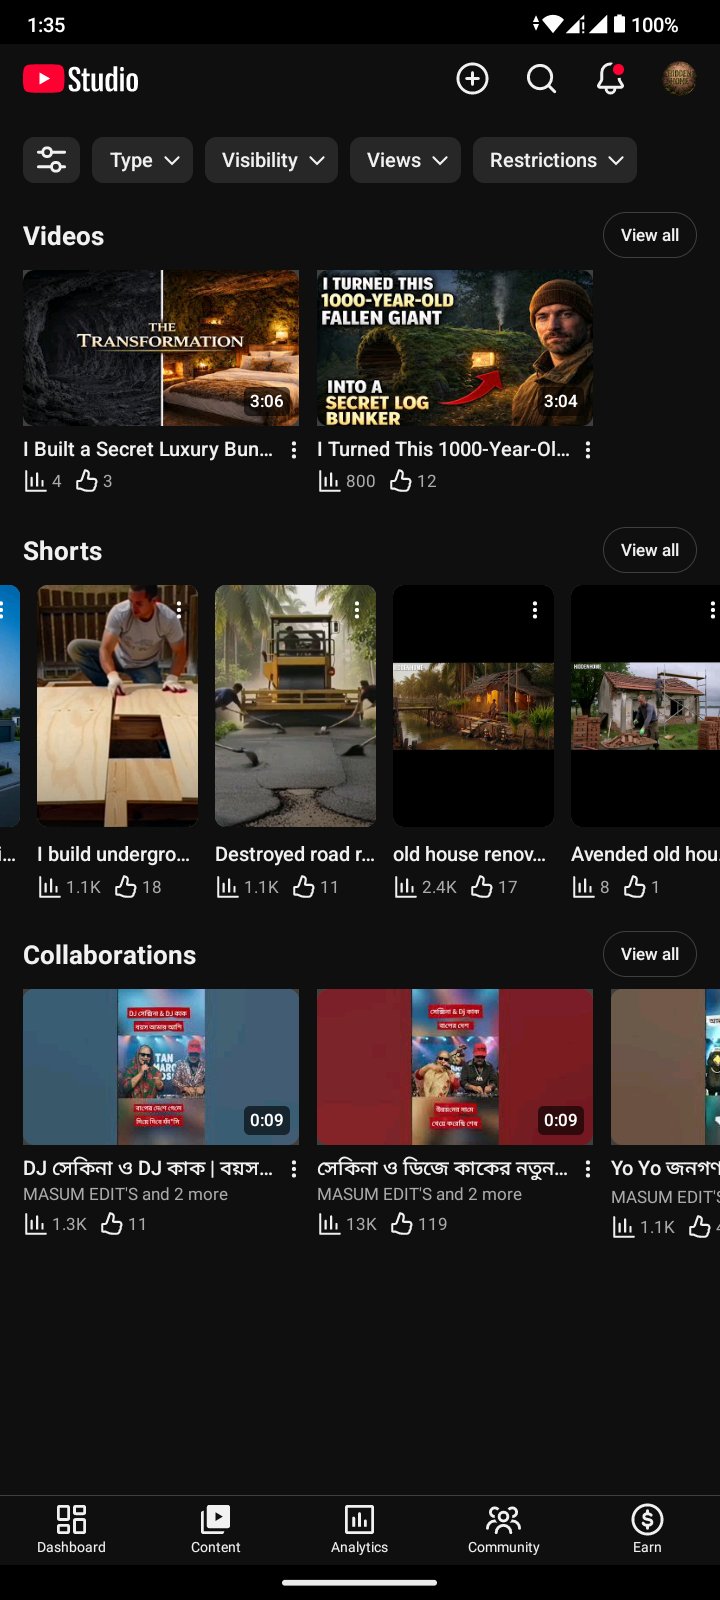720x1600 pixels.
Task: Open the old house renovation short thumbnail
Action: click(473, 706)
